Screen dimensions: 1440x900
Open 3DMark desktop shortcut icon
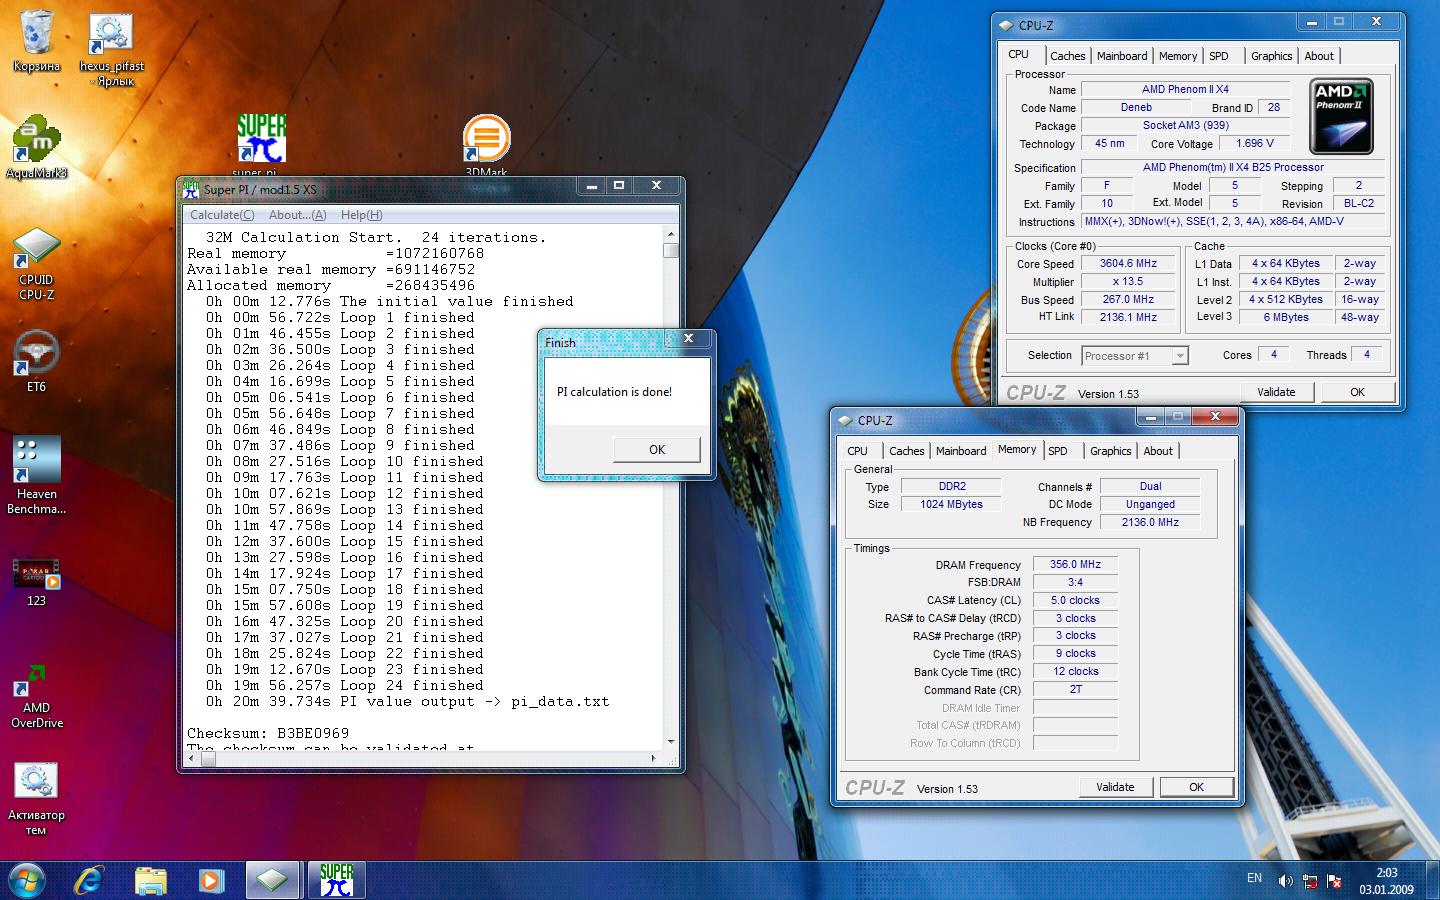pyautogui.click(x=486, y=138)
